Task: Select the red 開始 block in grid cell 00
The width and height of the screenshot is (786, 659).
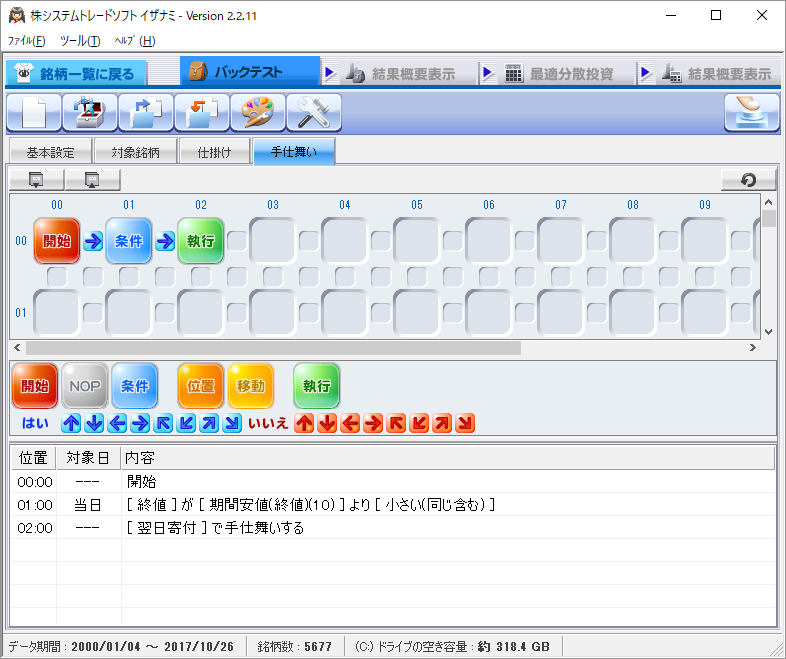Action: coord(57,241)
